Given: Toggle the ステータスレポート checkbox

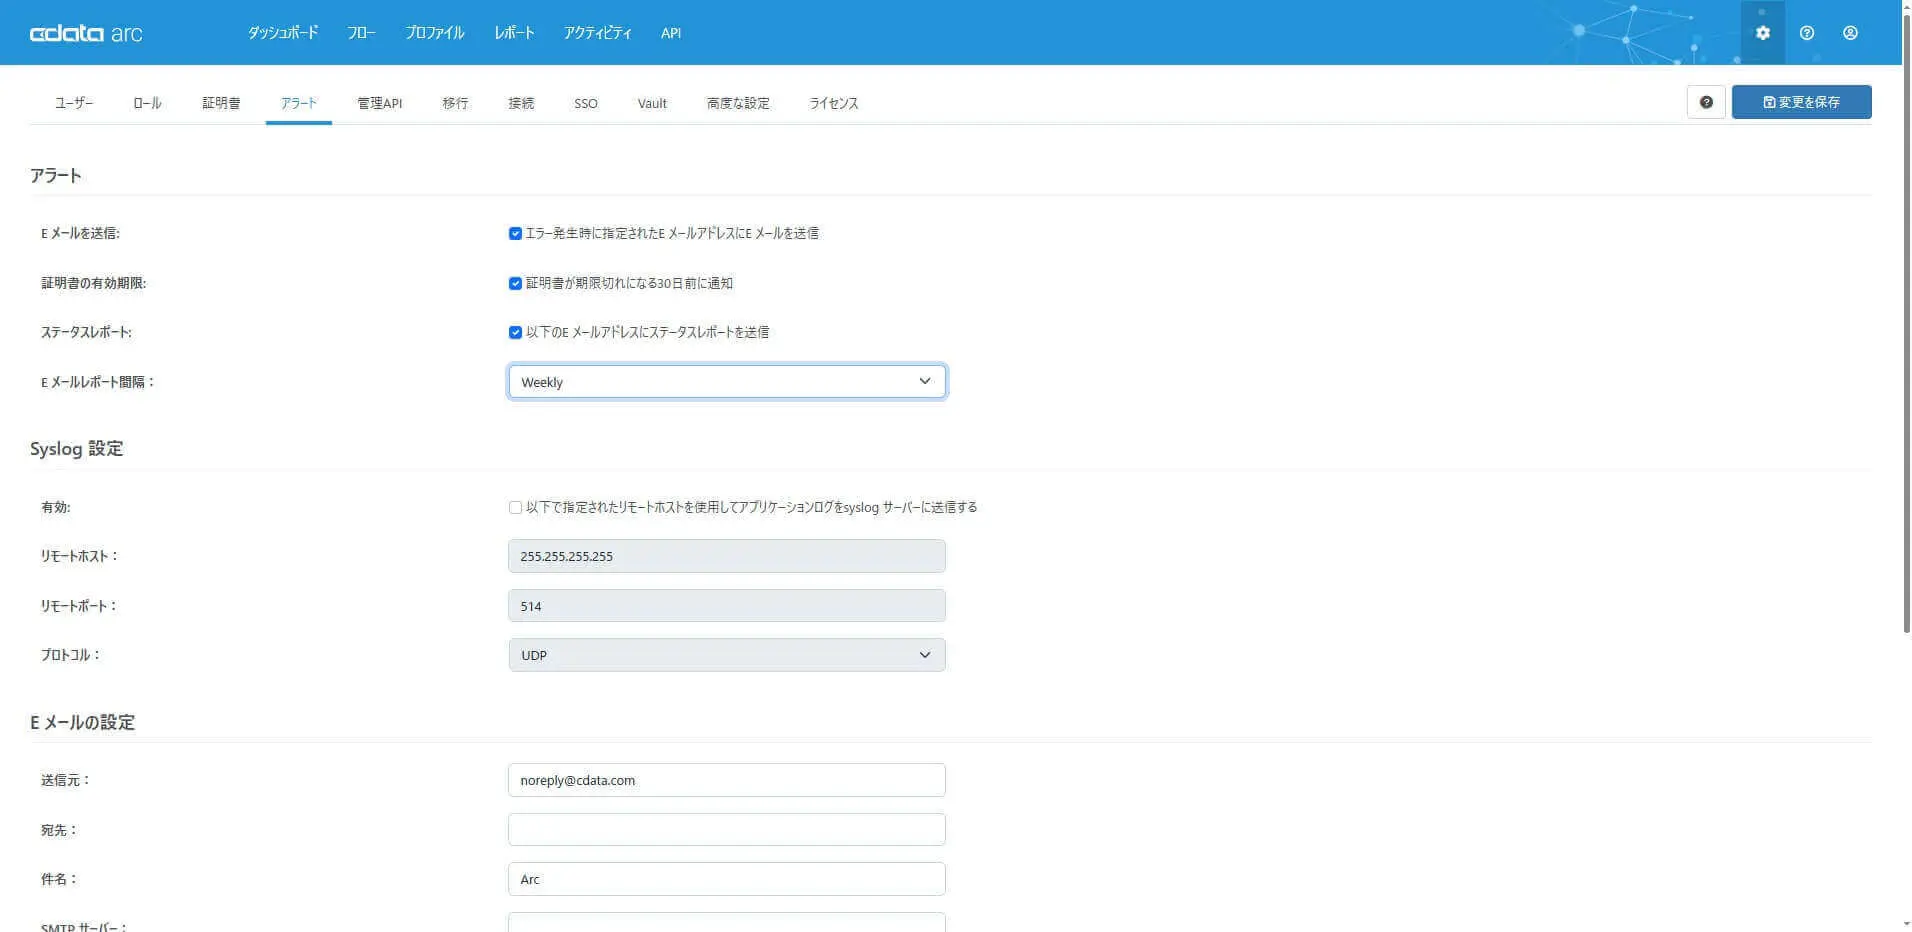Looking at the screenshot, I should [x=515, y=332].
